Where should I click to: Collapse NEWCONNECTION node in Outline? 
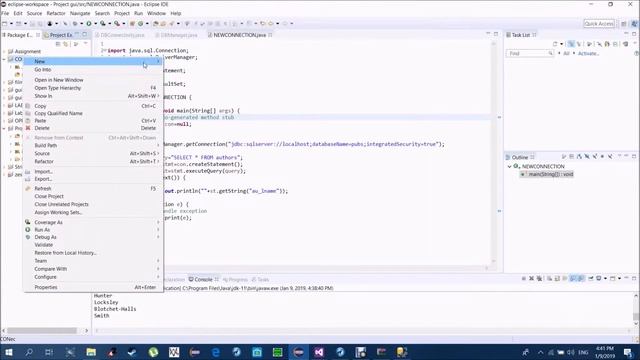[509, 167]
